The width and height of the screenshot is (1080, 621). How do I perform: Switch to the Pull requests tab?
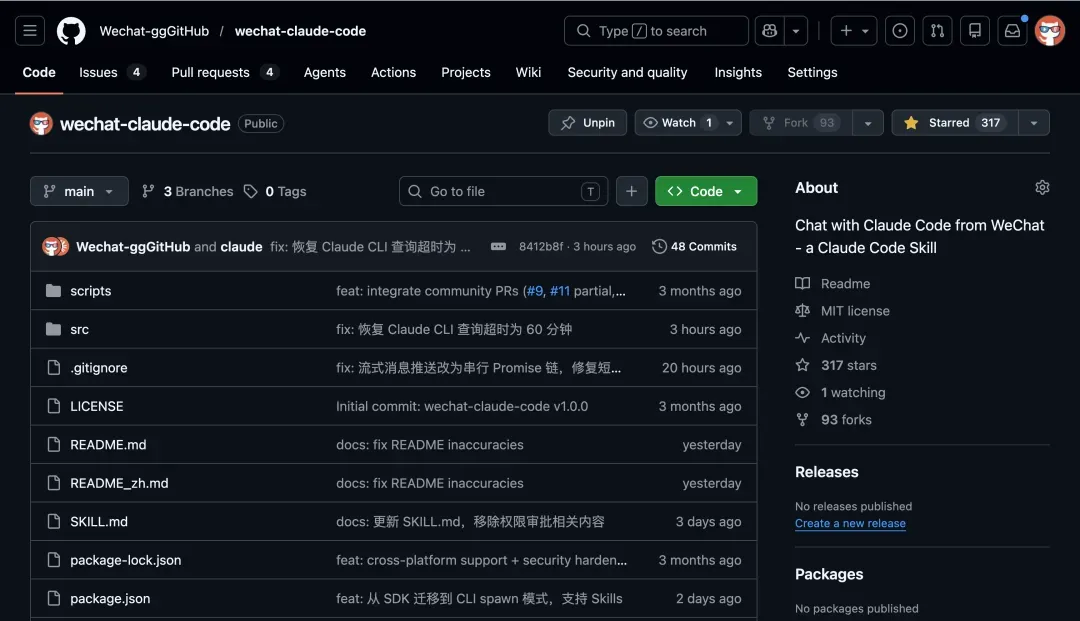coord(225,72)
